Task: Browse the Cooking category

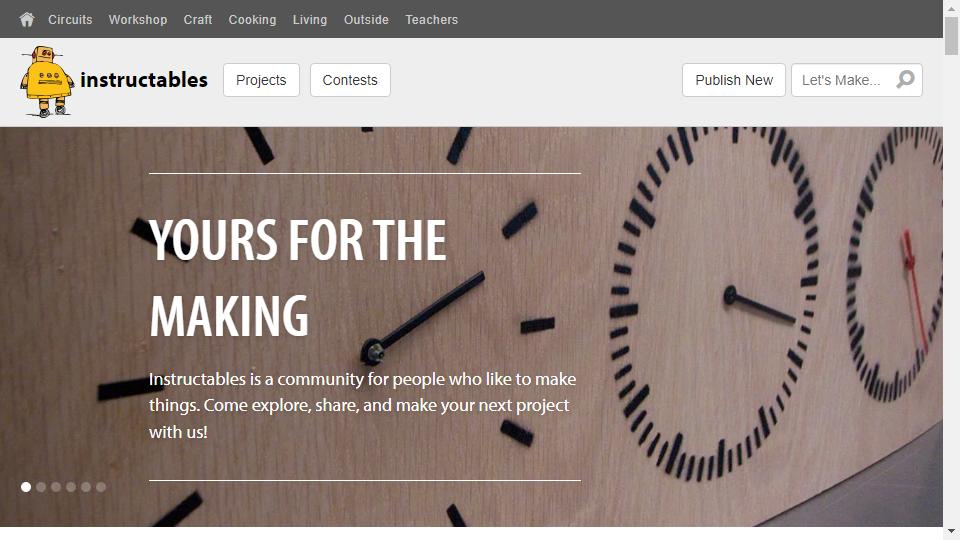Action: (252, 20)
